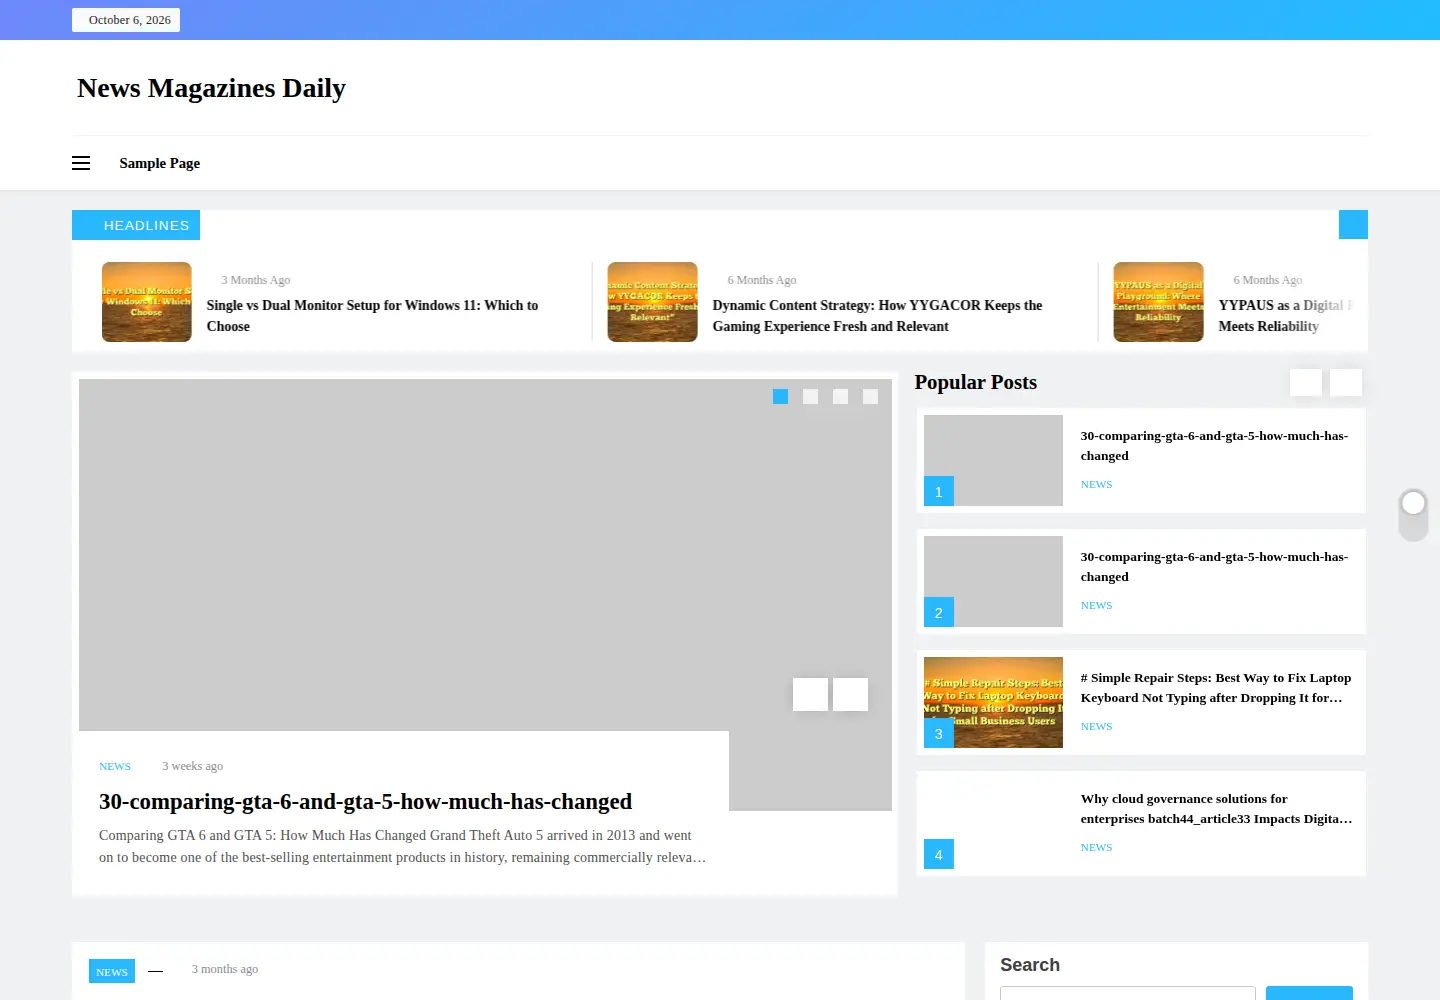Switch to the fourth slider dot
The height and width of the screenshot is (1000, 1440).
(x=871, y=397)
